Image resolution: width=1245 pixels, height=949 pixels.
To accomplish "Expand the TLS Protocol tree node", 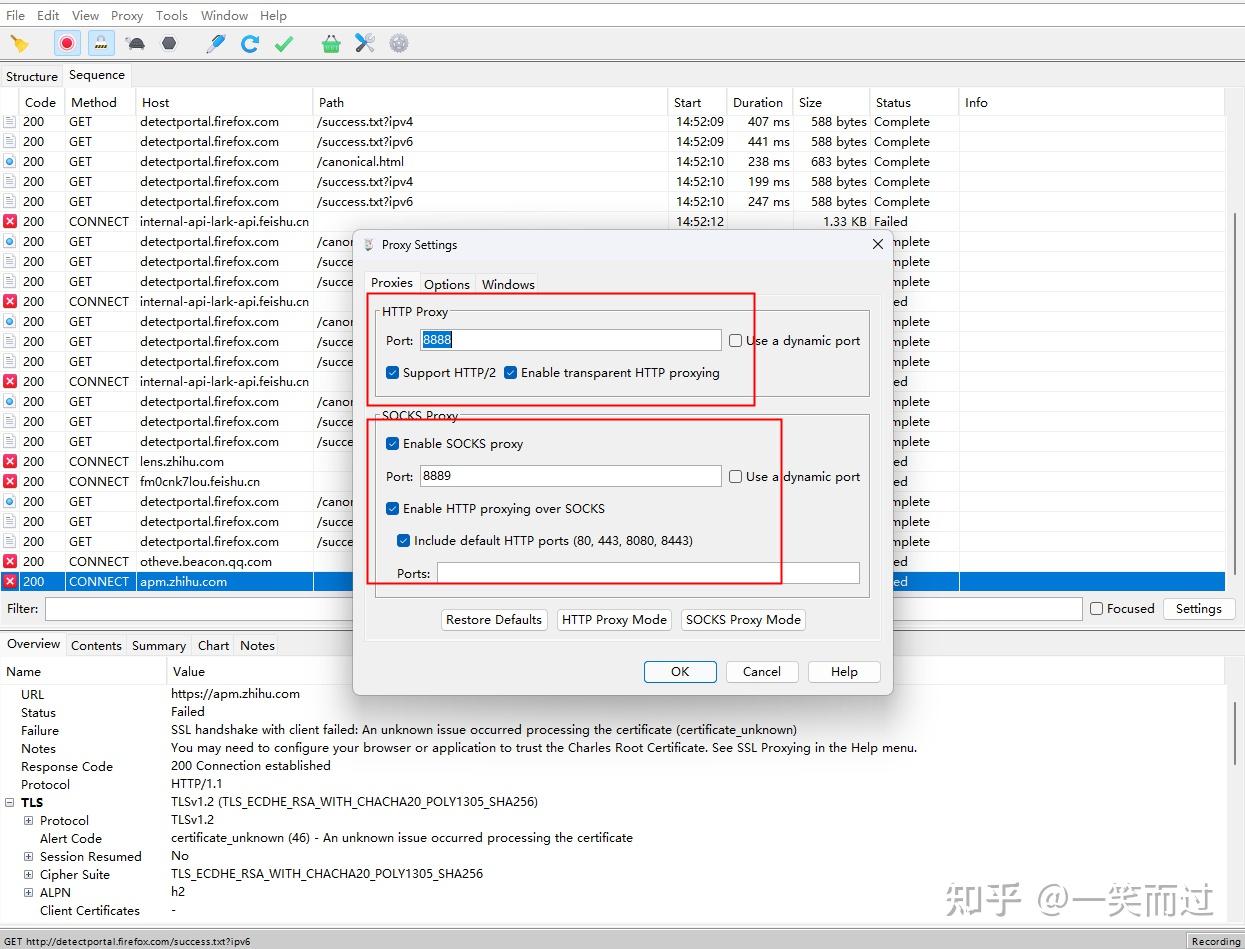I will (x=29, y=821).
